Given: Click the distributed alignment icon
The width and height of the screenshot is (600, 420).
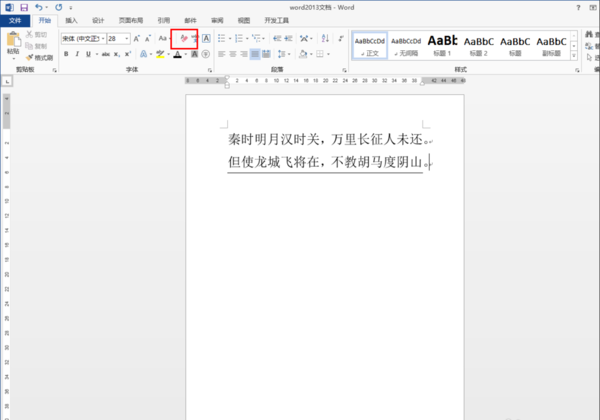Looking at the screenshot, I should tap(266, 54).
